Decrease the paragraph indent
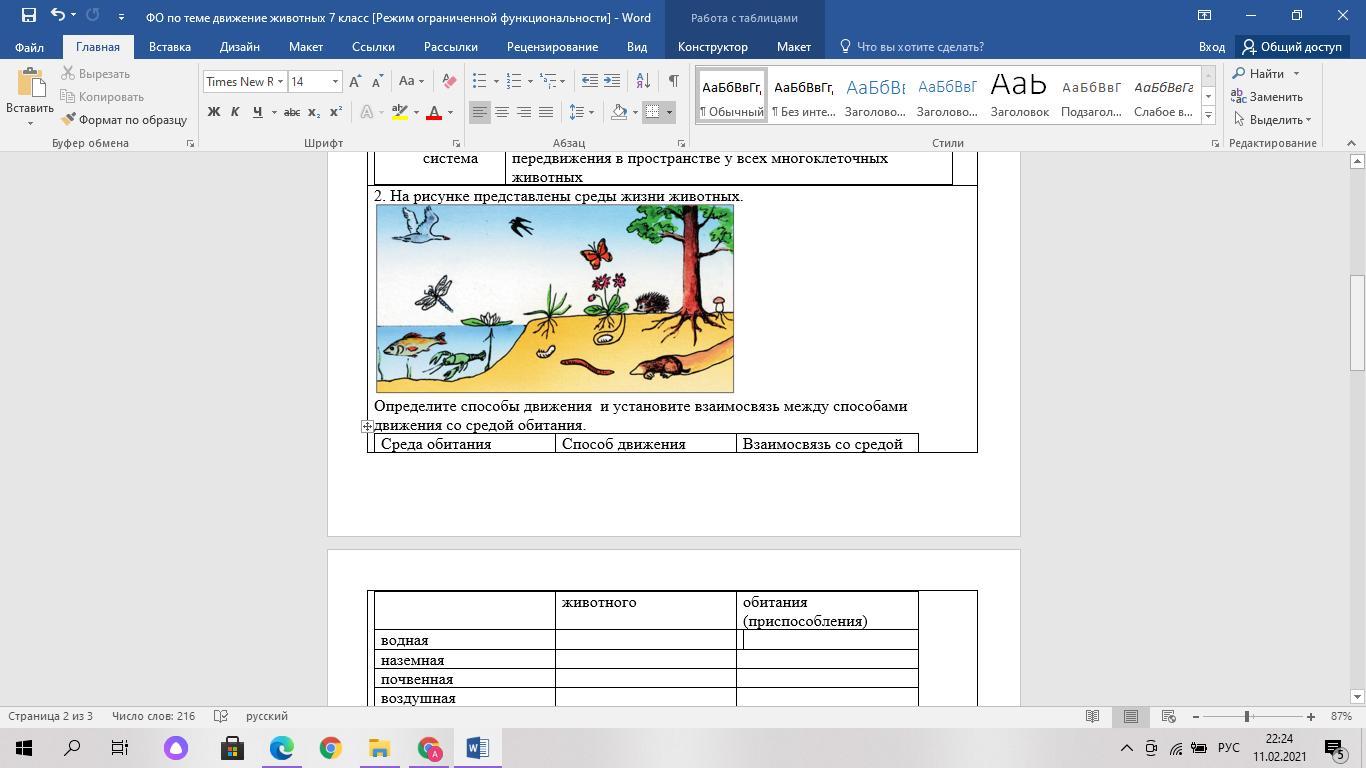Screen dimensions: 1366x768 pyautogui.click(x=590, y=82)
